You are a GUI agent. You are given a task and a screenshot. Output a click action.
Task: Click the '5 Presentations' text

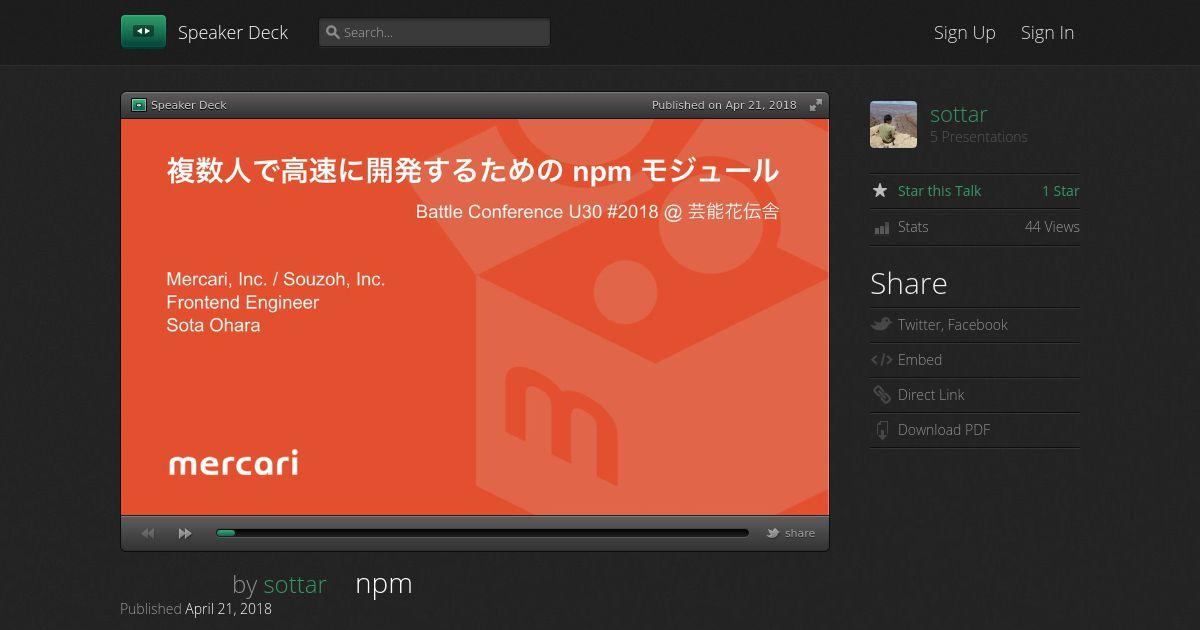pos(979,137)
